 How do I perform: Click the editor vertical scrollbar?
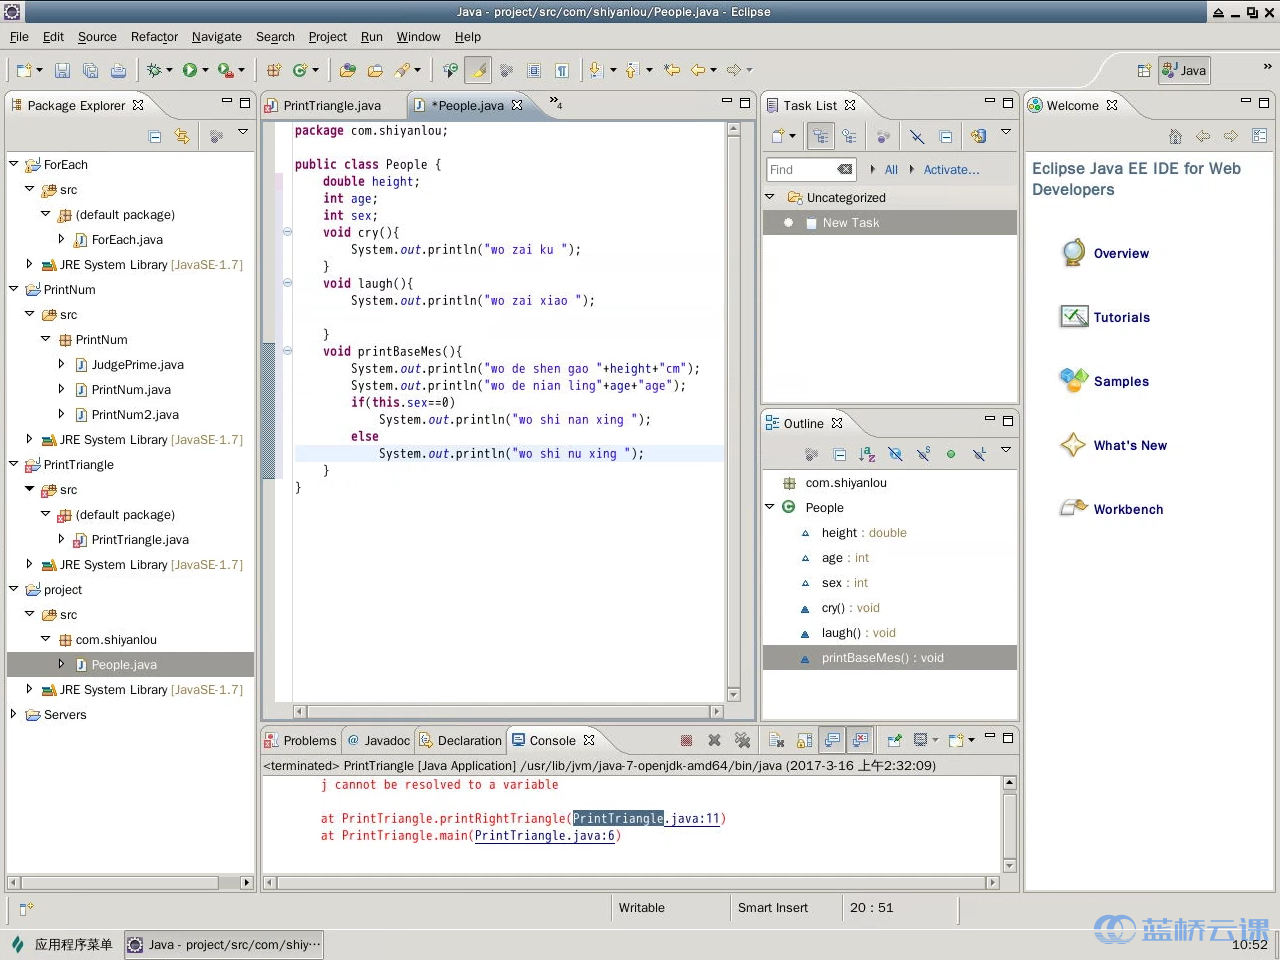[734, 411]
